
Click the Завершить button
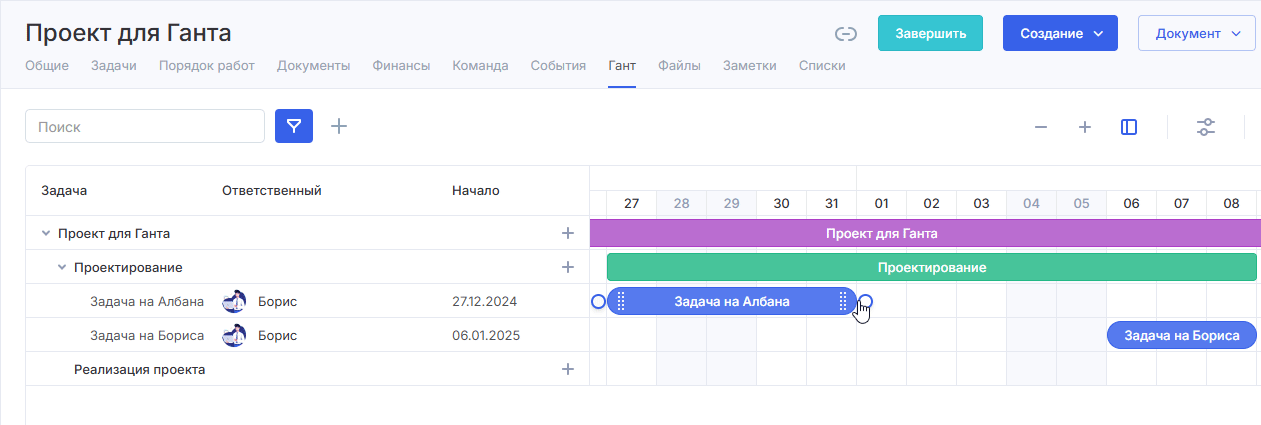[x=930, y=33]
